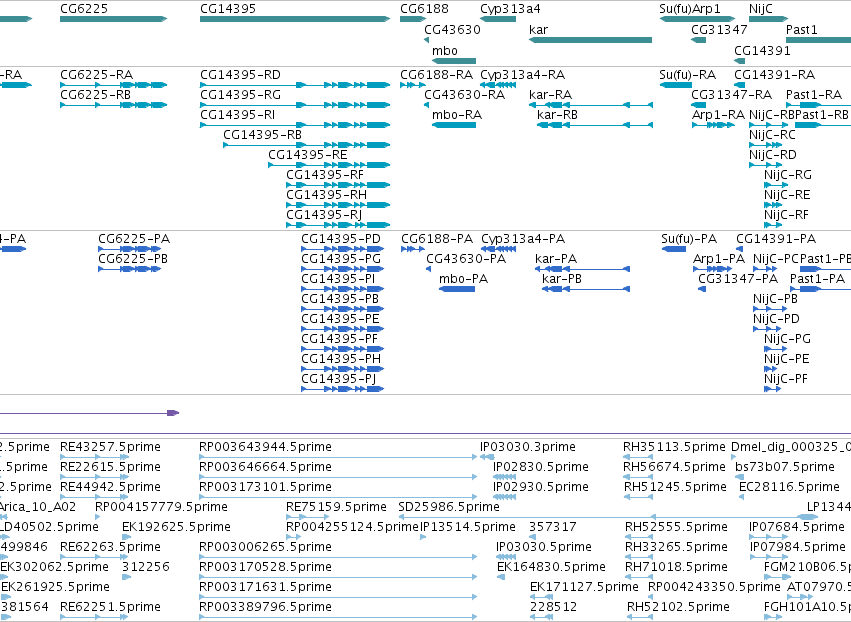The width and height of the screenshot is (851, 622).
Task: Click transcript NijC-RG
Action: click(788, 175)
